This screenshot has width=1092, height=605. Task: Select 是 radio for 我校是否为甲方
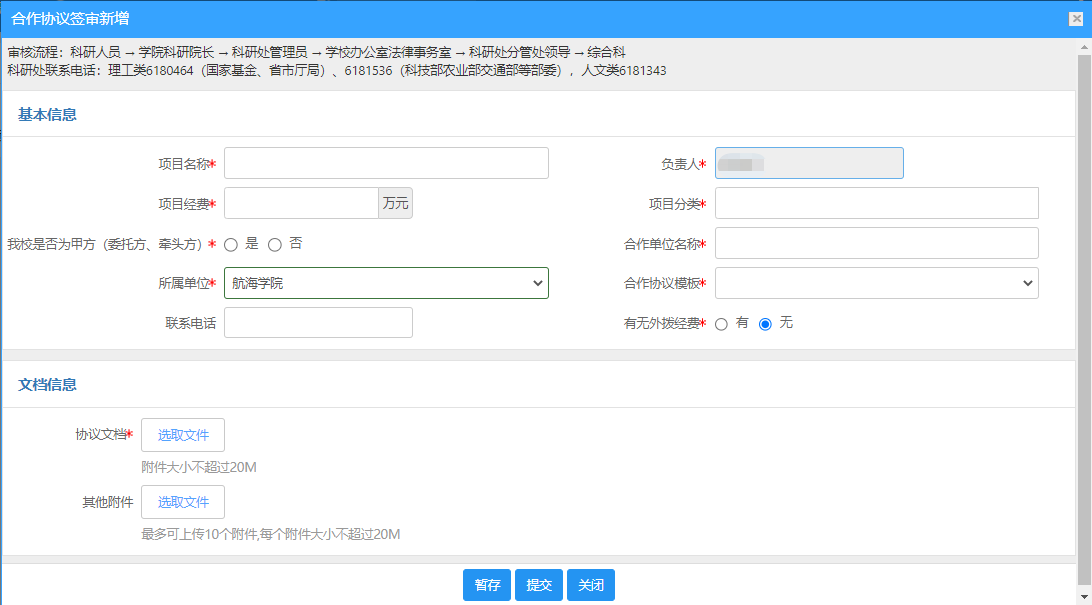coord(231,245)
